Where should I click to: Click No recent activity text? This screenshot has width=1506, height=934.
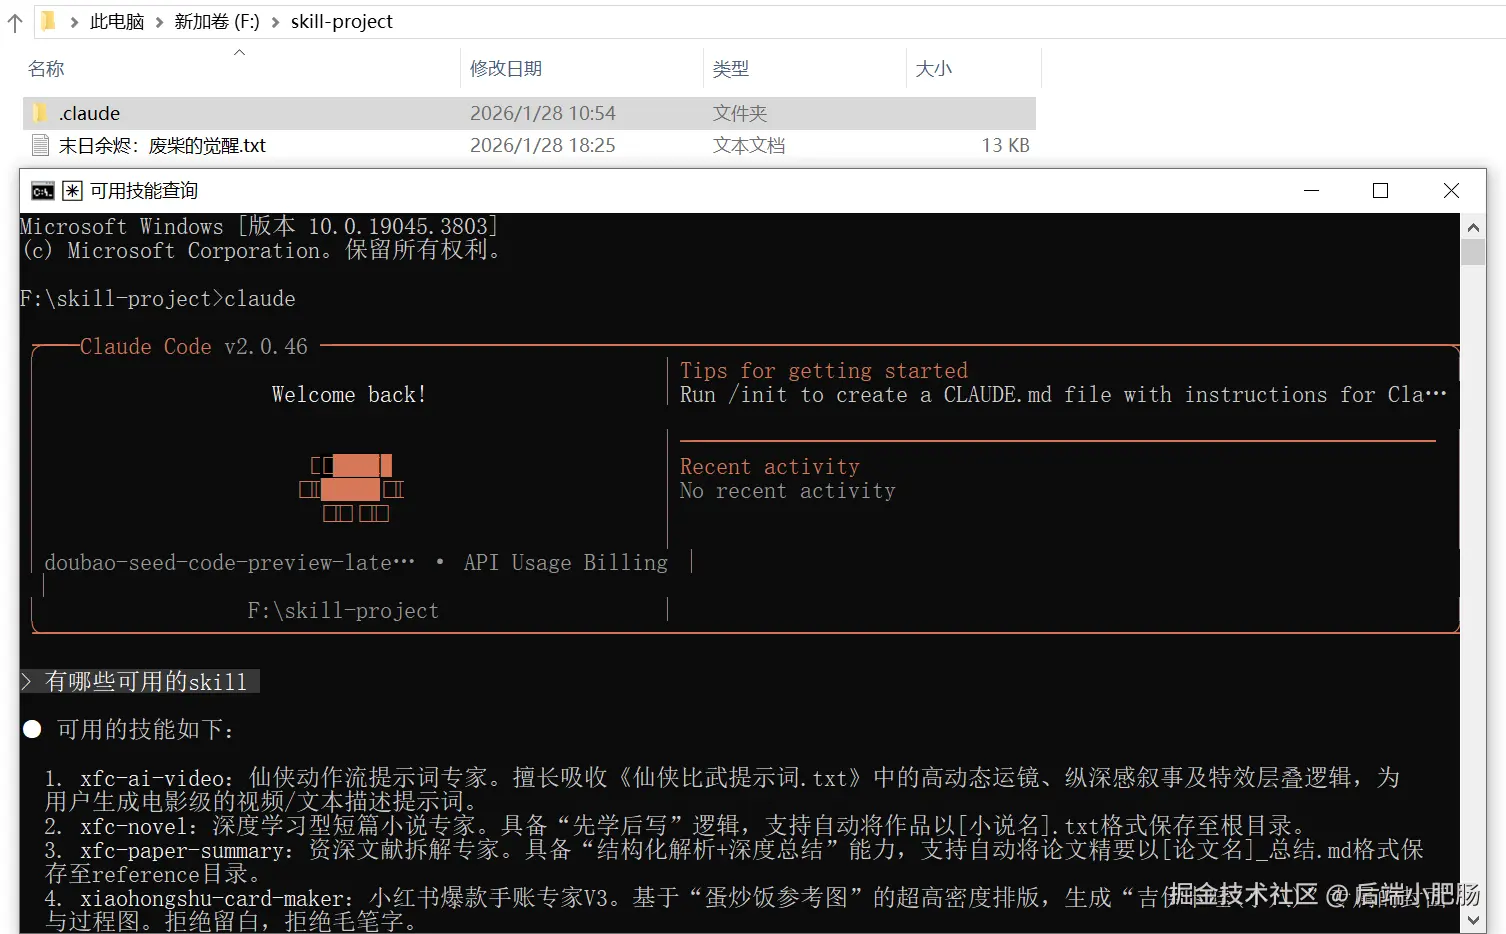point(788,491)
